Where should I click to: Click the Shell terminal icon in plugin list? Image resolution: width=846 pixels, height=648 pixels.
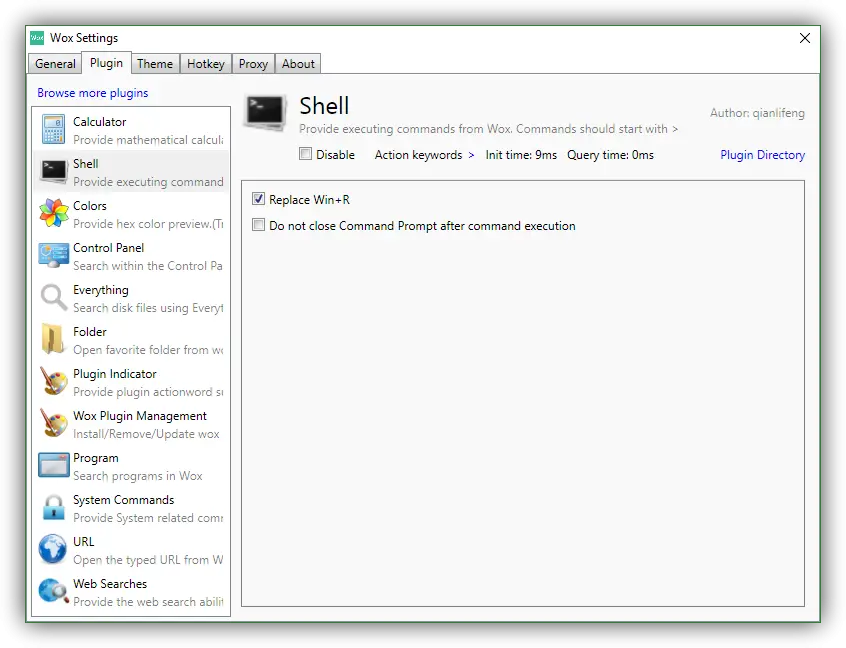53,172
